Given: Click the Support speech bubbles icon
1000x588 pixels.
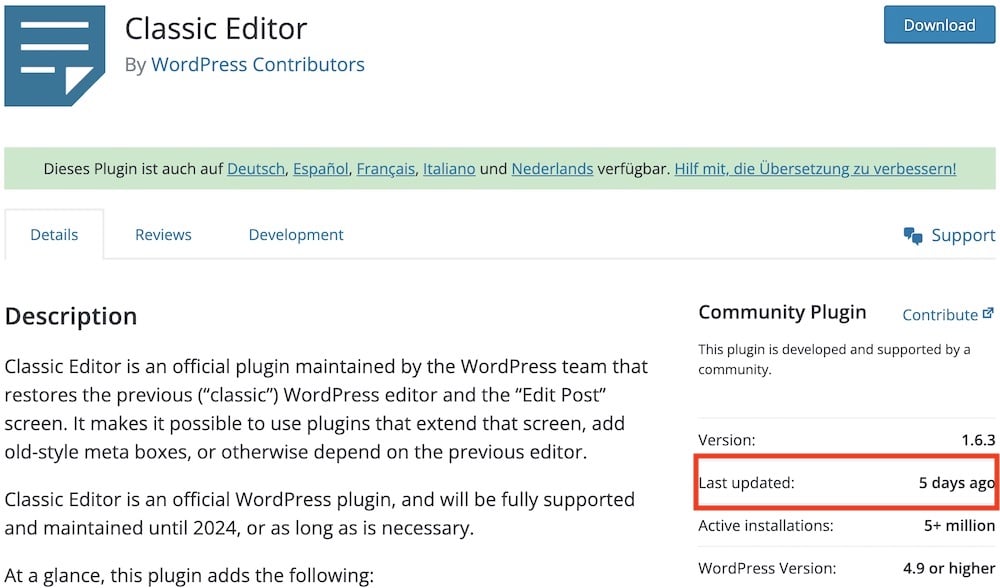Looking at the screenshot, I should [x=913, y=236].
